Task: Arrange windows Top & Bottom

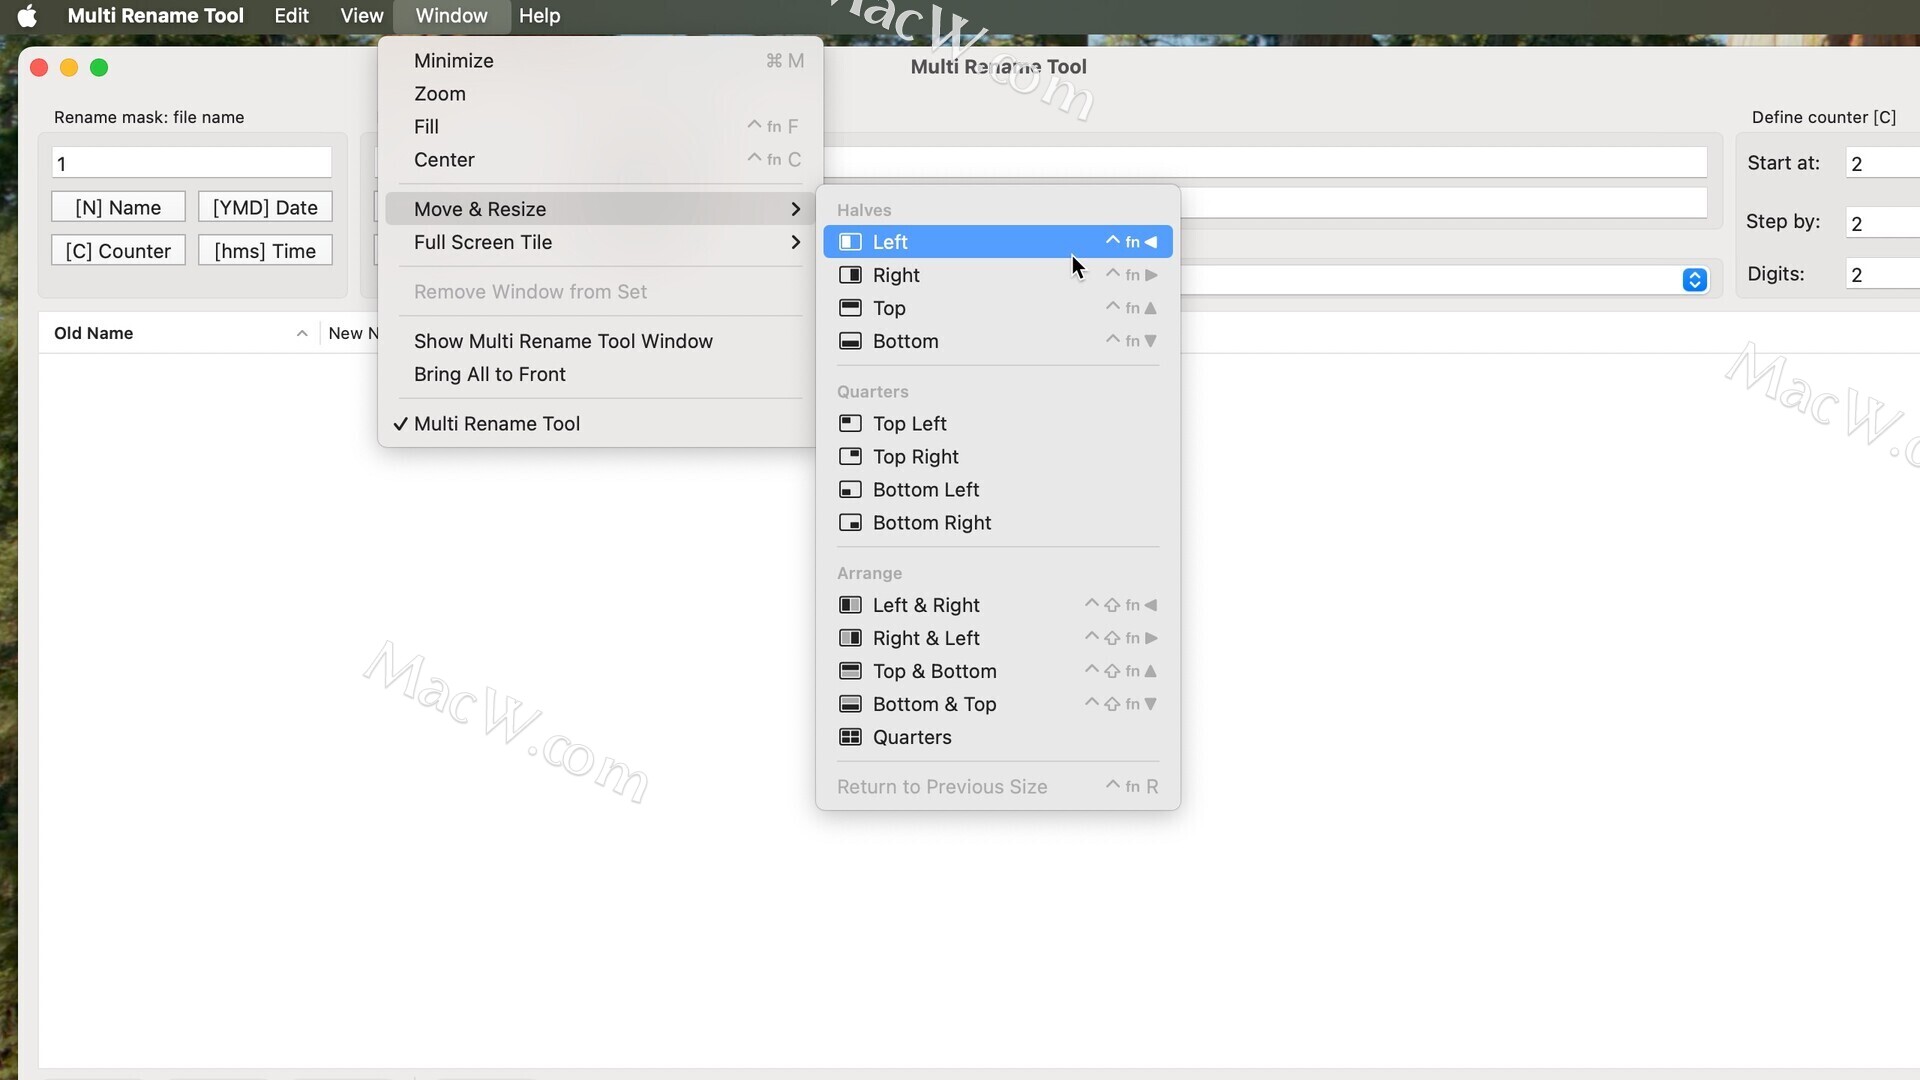Action: coord(998,671)
